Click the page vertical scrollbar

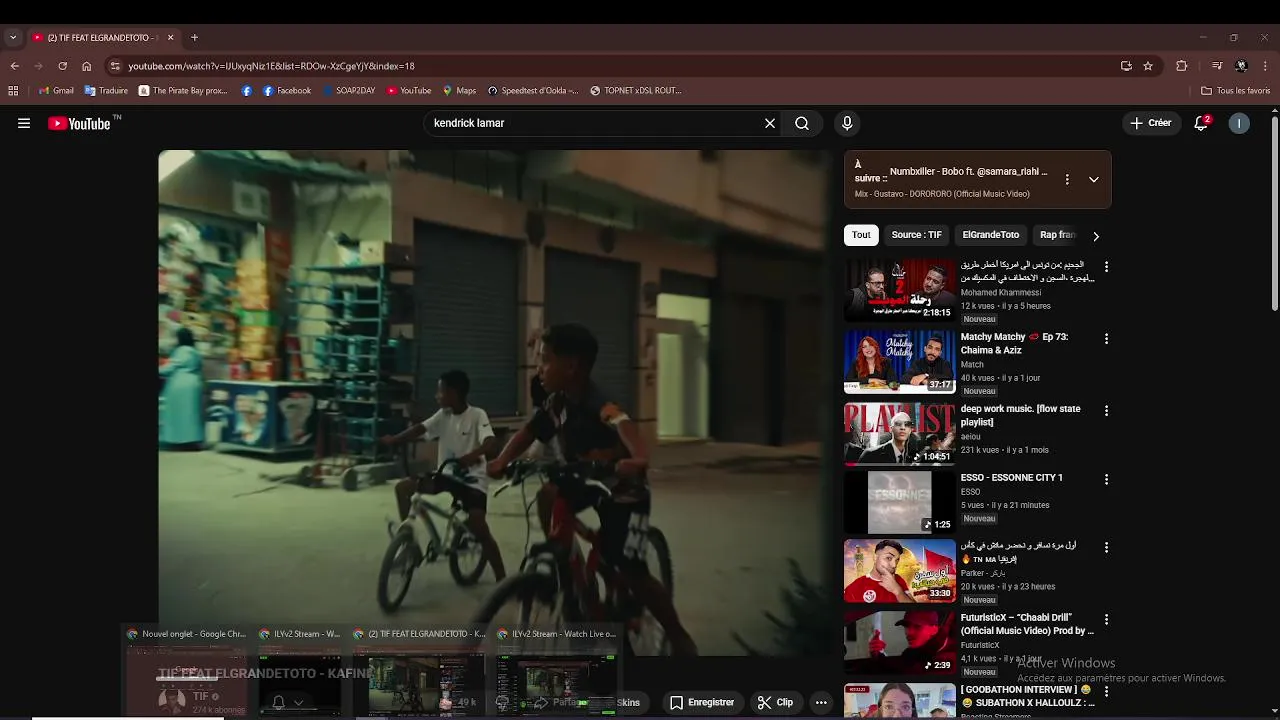click(1274, 212)
